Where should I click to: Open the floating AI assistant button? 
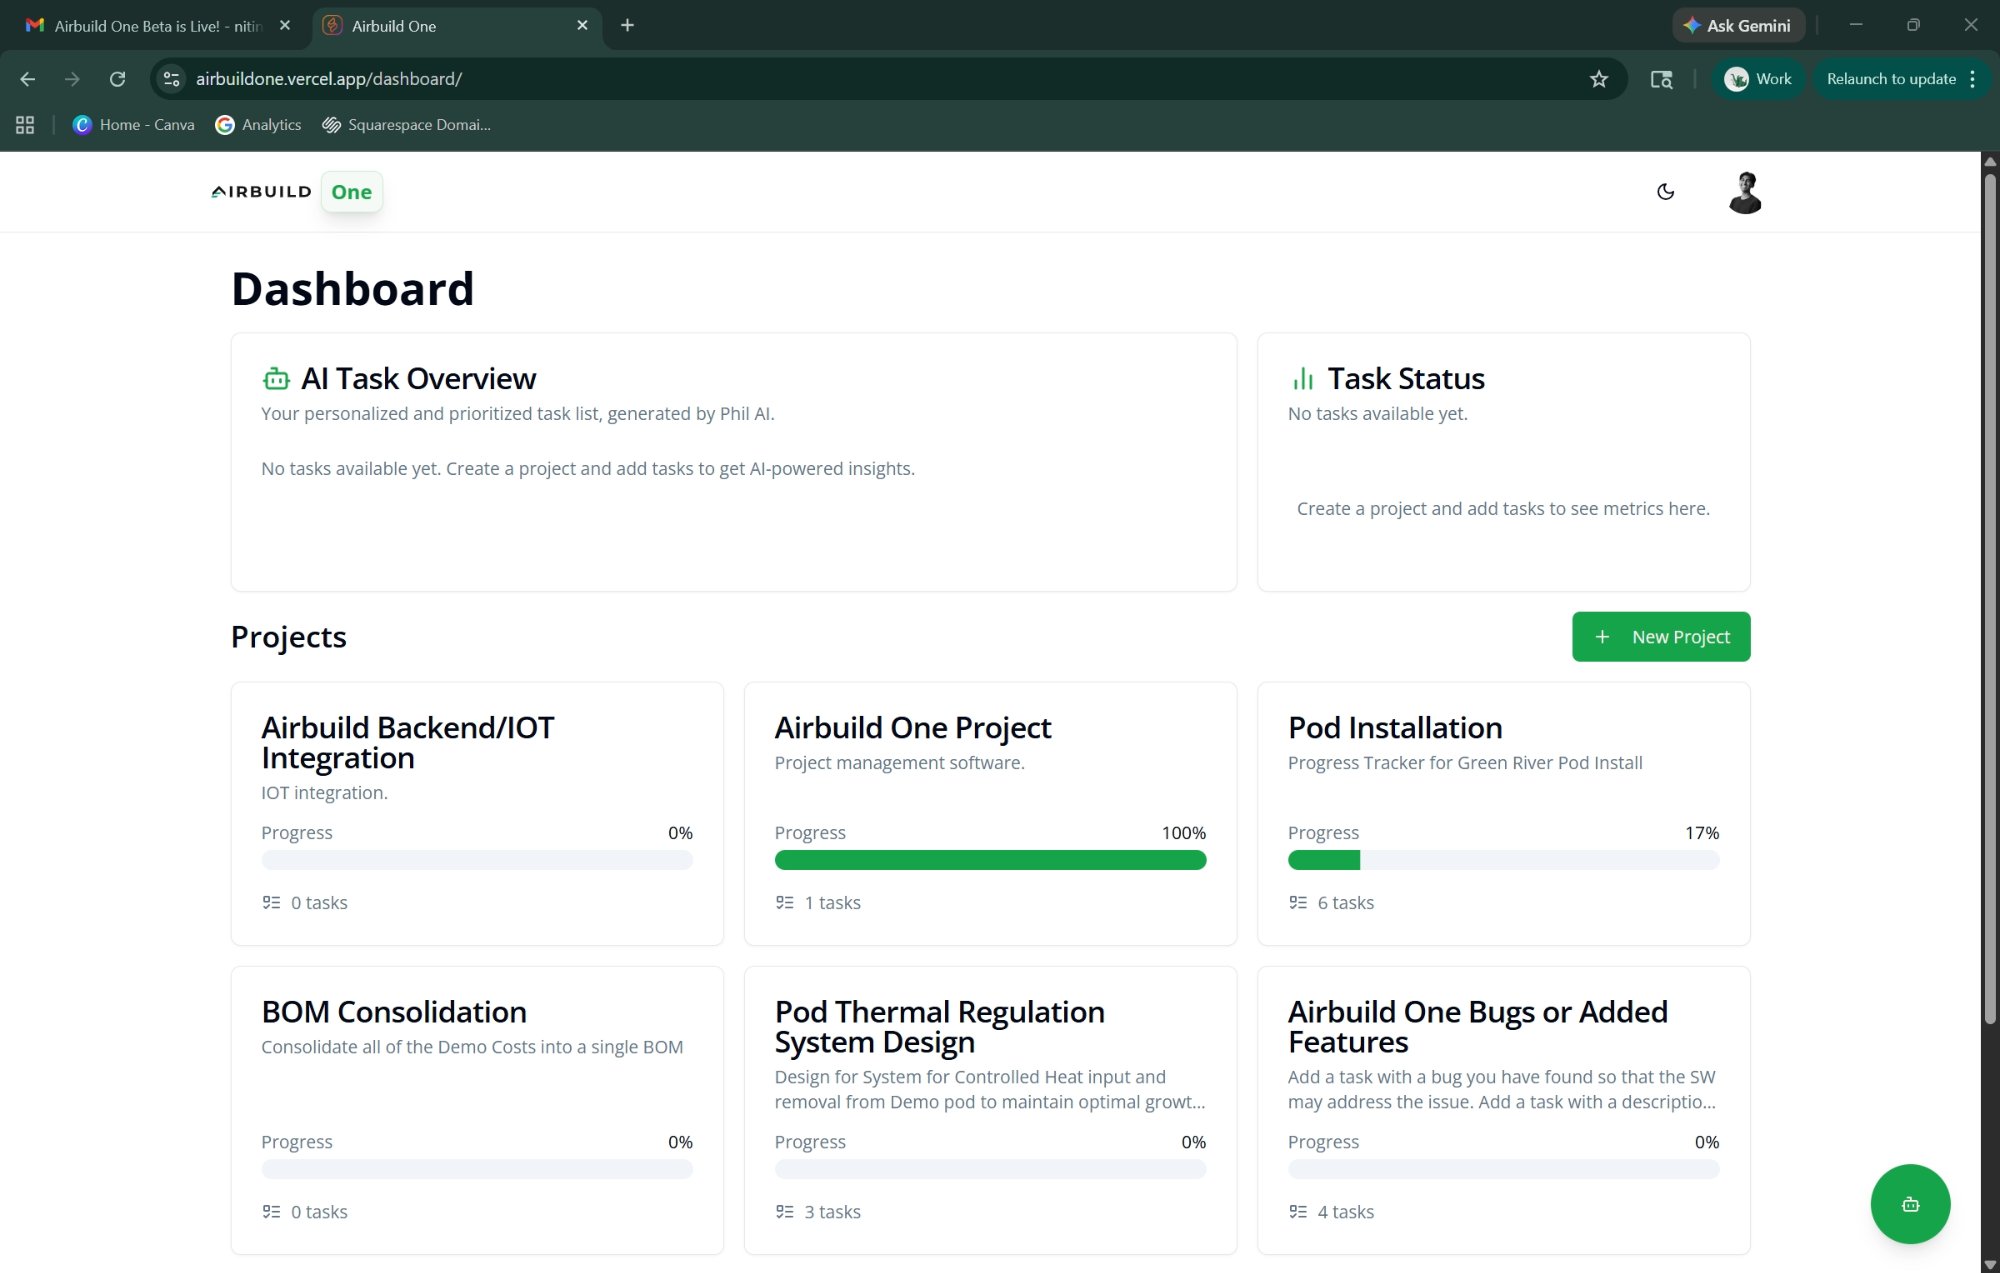pyautogui.click(x=1910, y=1204)
